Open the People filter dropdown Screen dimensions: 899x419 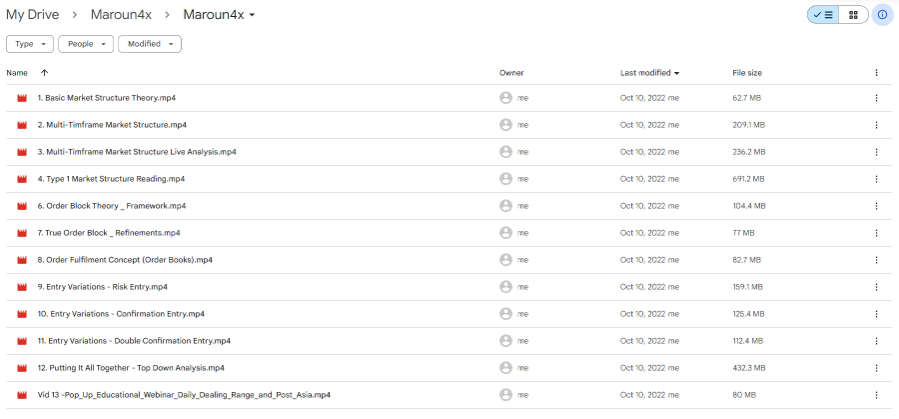(x=86, y=44)
